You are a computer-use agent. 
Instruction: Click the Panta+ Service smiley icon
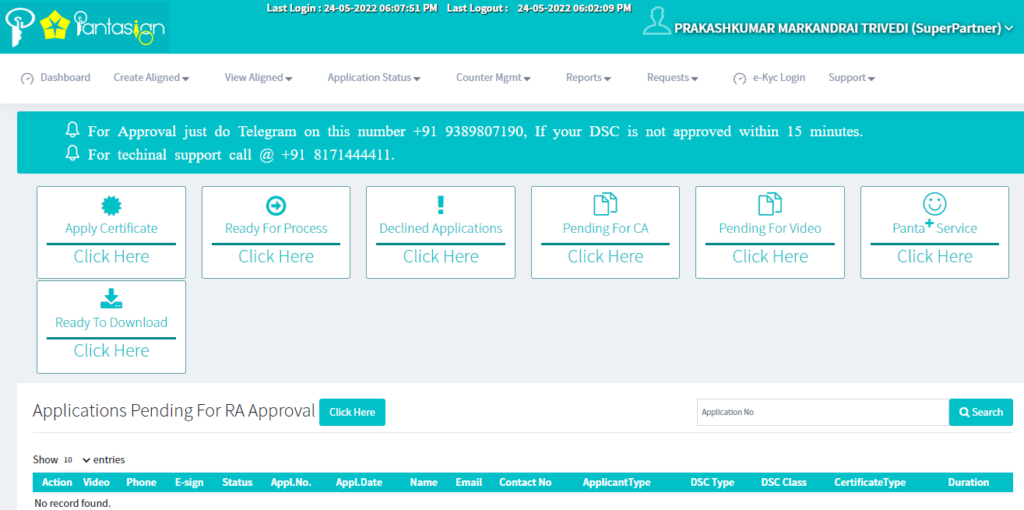point(935,204)
